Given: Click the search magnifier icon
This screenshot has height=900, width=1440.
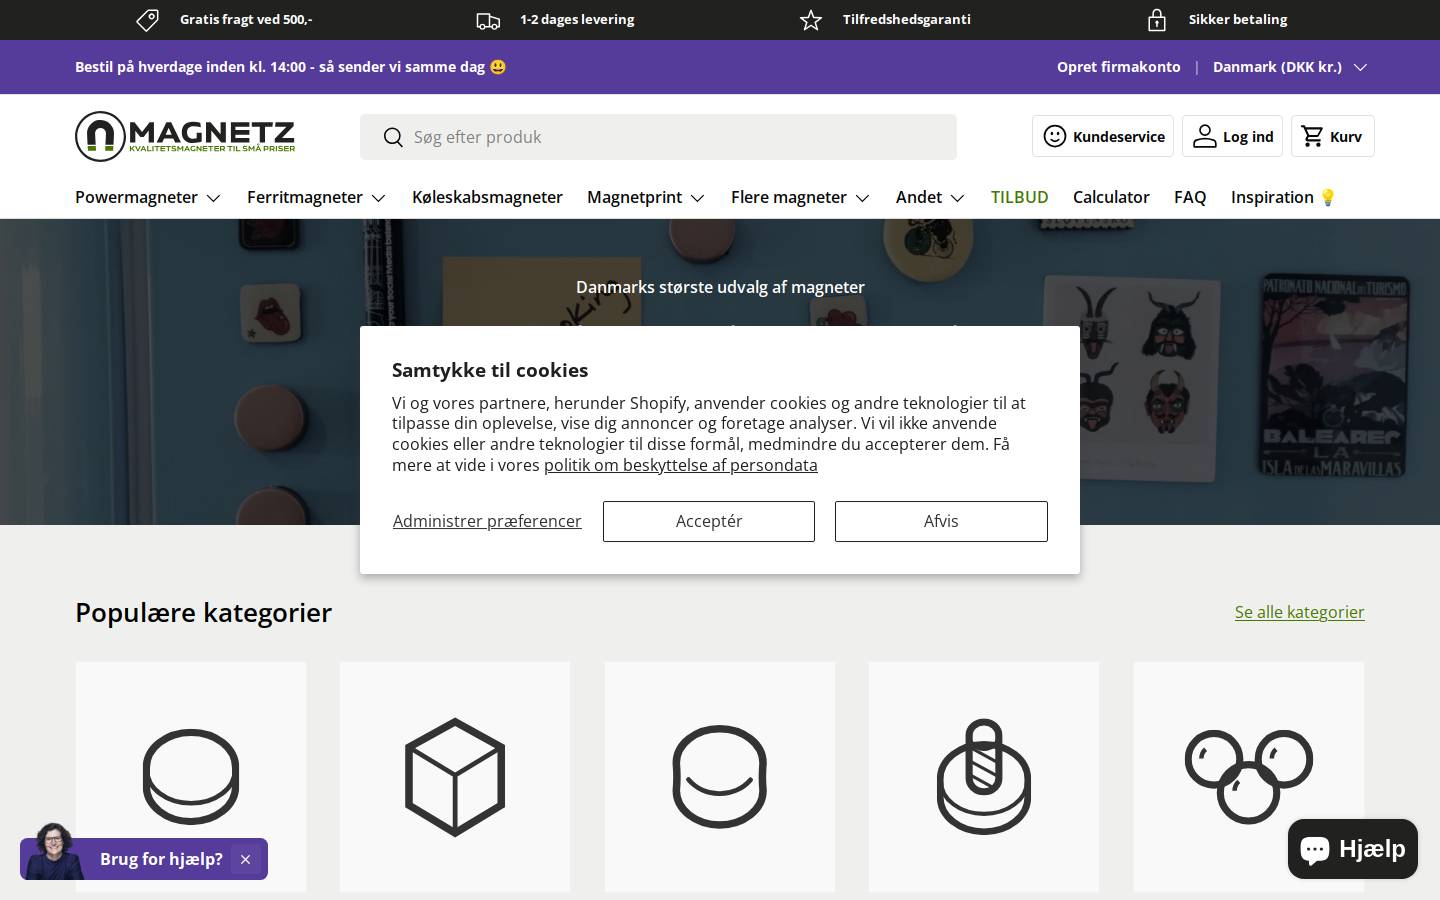Looking at the screenshot, I should [x=393, y=137].
